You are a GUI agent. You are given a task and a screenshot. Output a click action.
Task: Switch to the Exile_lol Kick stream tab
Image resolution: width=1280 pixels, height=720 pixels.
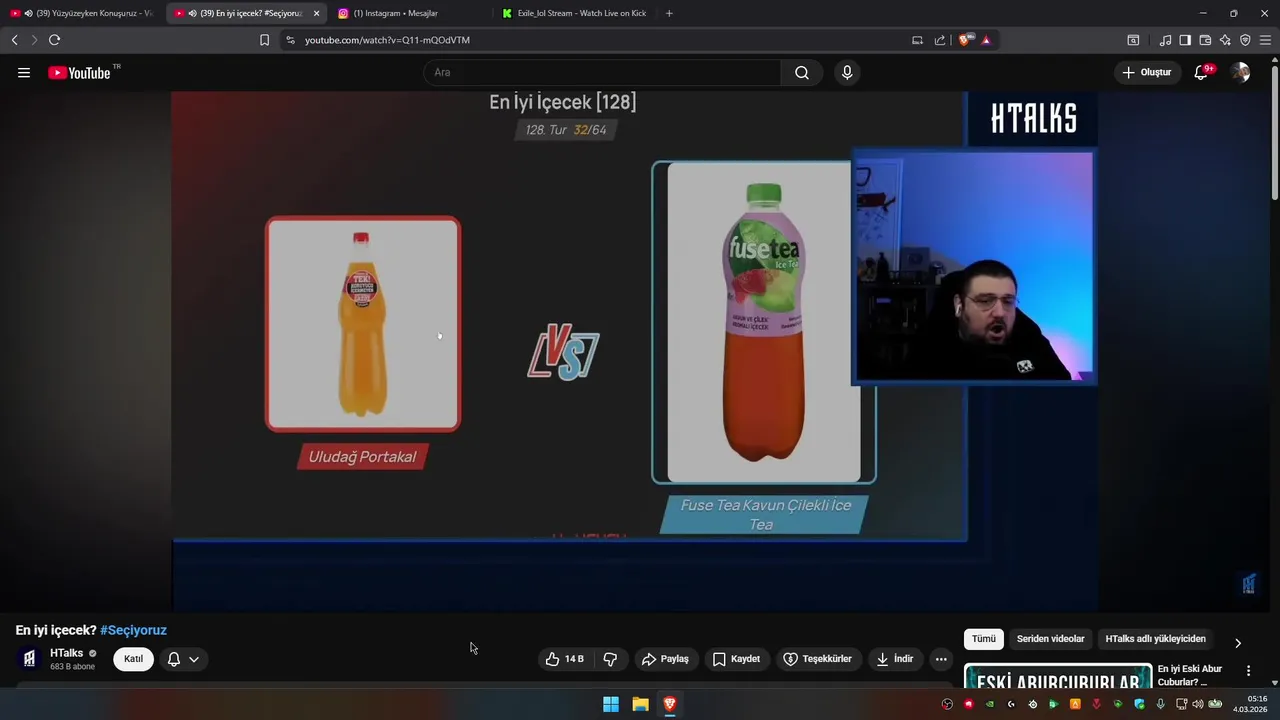(x=575, y=13)
